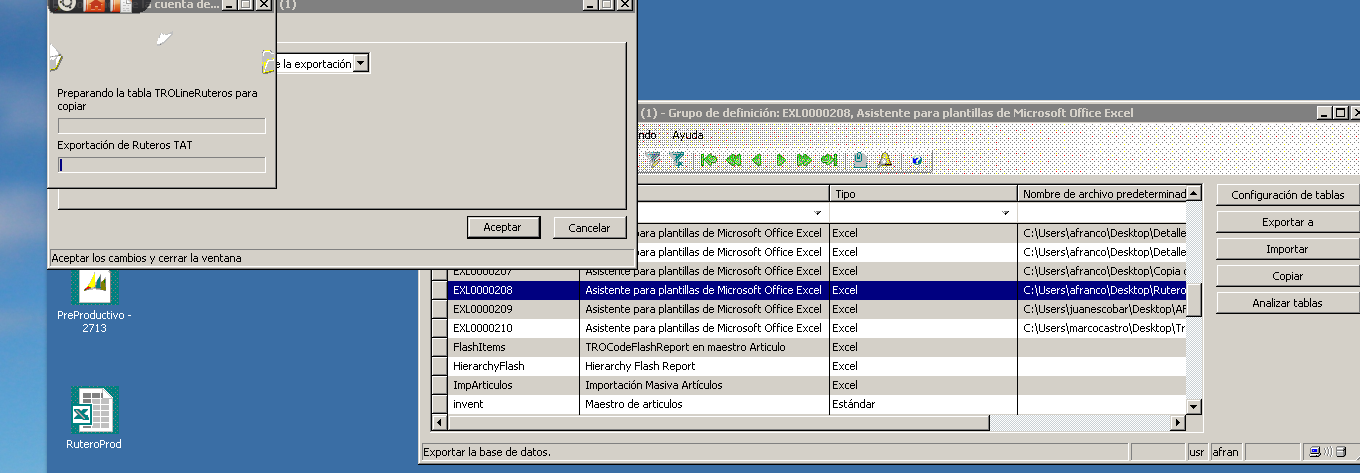
Task: Go to previous page double-arrow icon
Action: (x=733, y=159)
